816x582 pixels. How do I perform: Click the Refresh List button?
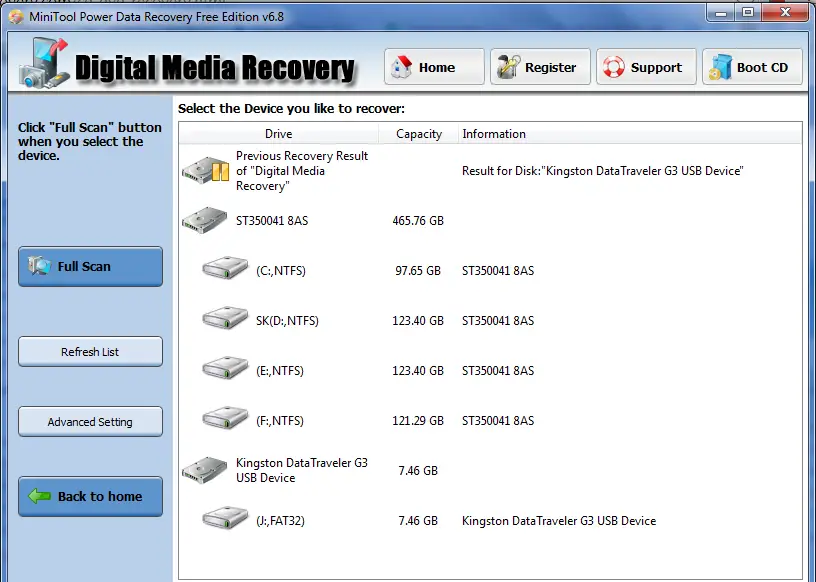click(91, 351)
